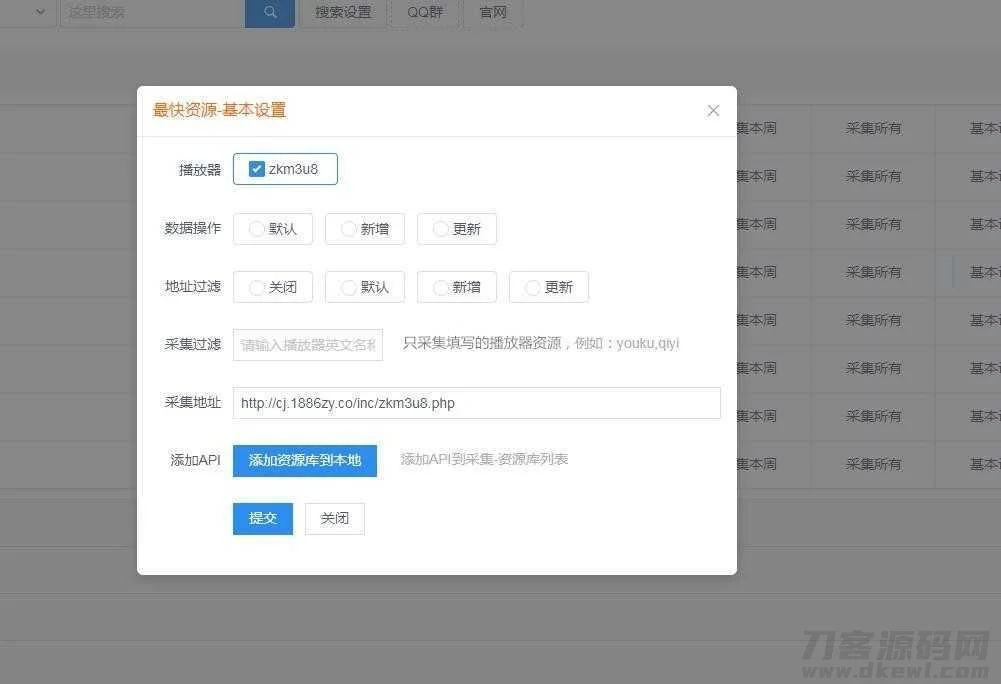Choose 默认 for 地址过滤
Screen dimensions: 1001x684
tap(364, 287)
